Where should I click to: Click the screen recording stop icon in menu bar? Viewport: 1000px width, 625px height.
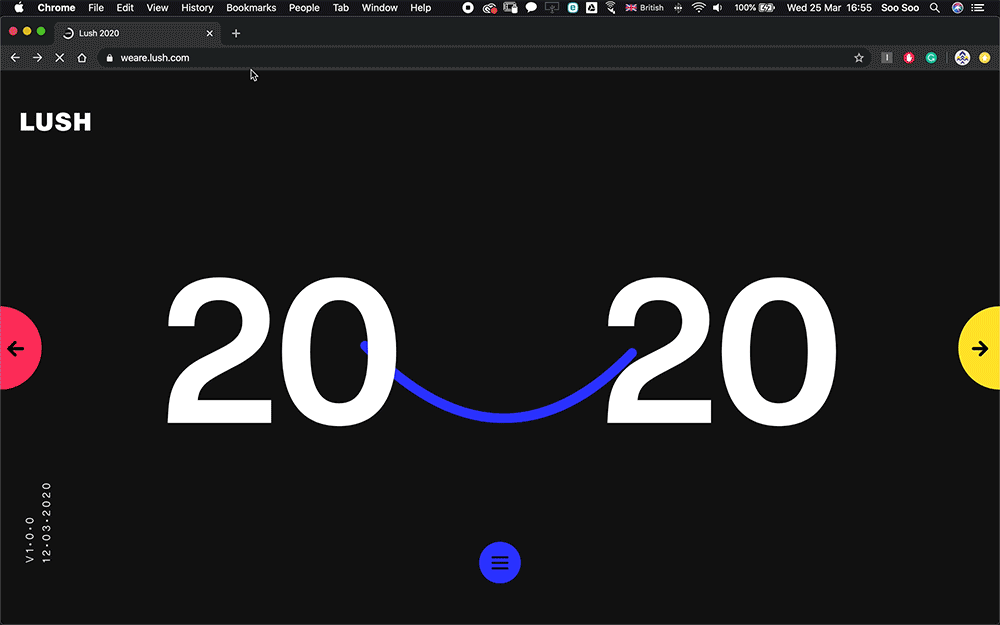tap(468, 8)
